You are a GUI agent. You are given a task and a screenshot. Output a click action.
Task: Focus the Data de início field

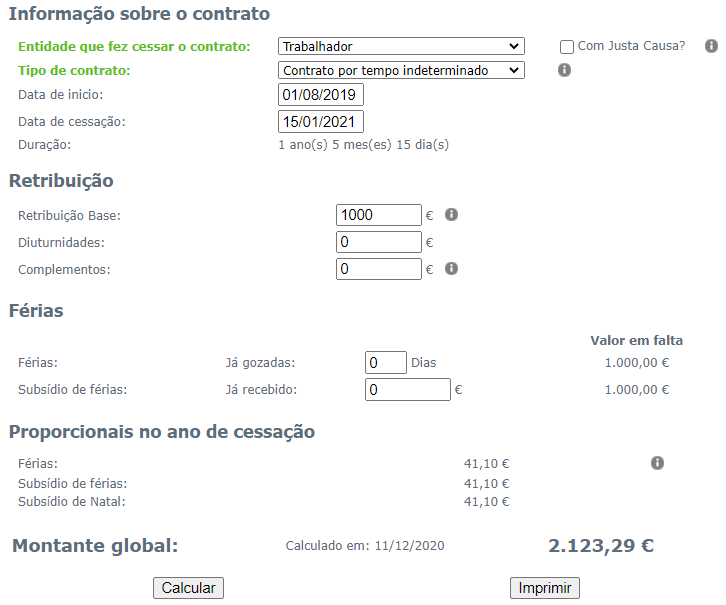(x=321, y=95)
